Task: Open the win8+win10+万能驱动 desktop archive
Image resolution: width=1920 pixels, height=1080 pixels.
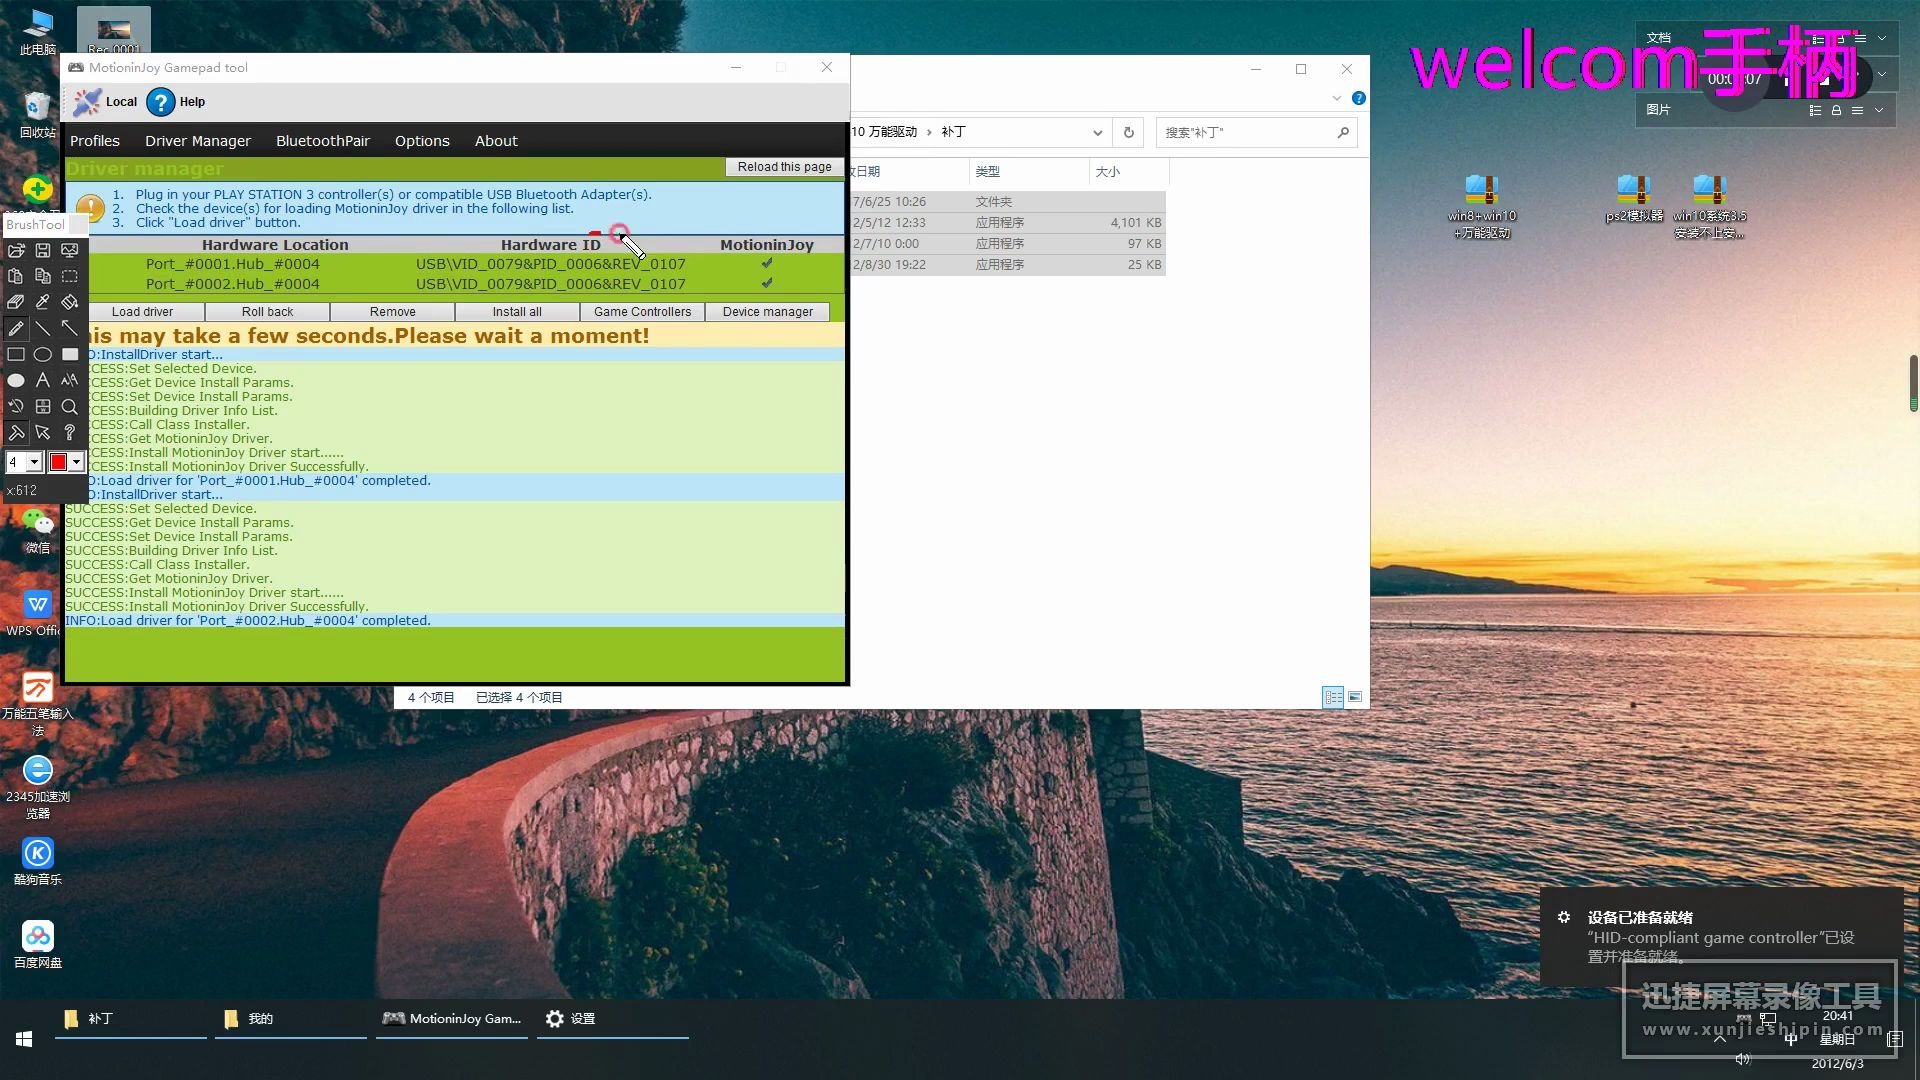Action: (1482, 207)
